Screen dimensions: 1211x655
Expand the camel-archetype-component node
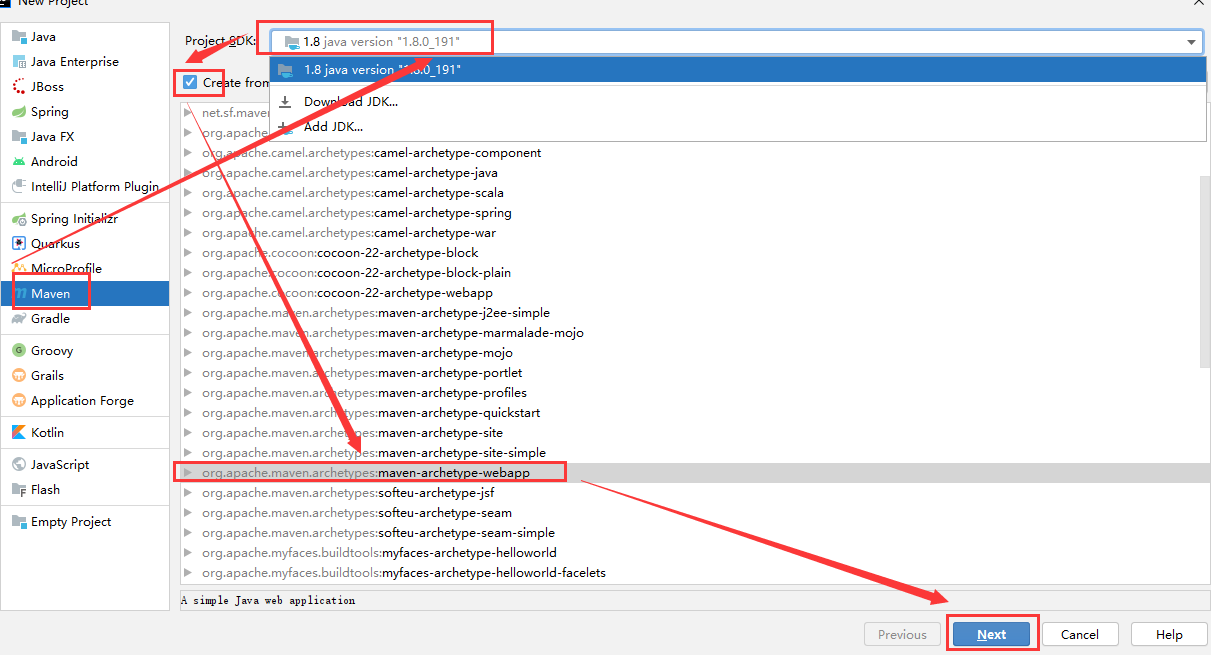coord(188,153)
